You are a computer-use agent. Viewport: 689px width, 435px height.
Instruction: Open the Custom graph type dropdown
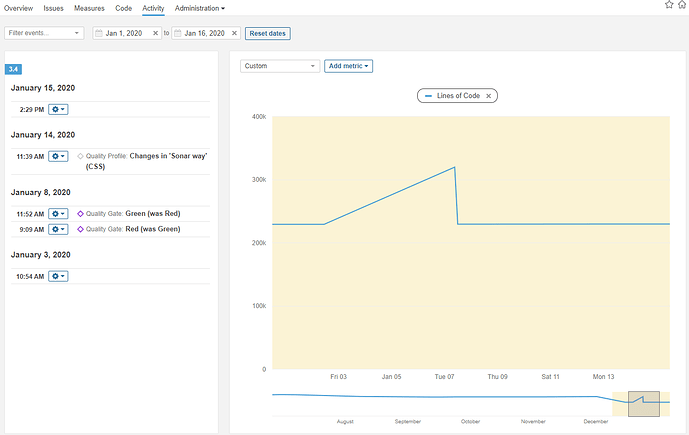(280, 66)
